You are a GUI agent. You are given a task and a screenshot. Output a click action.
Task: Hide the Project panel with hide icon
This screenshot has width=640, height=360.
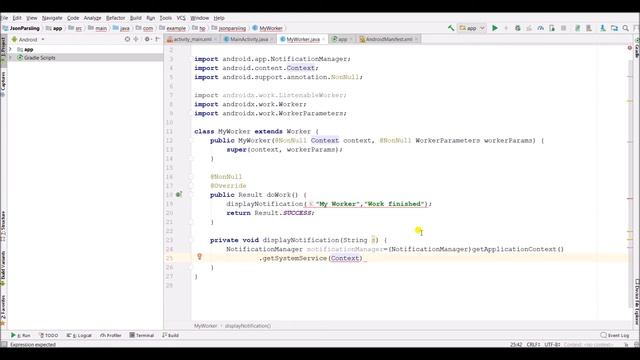(157, 39)
